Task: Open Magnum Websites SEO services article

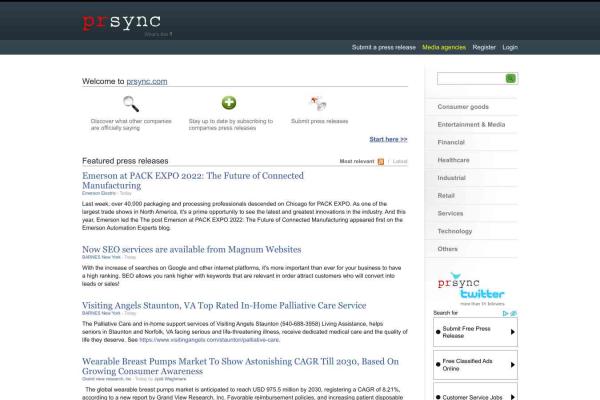Action: pos(191,250)
